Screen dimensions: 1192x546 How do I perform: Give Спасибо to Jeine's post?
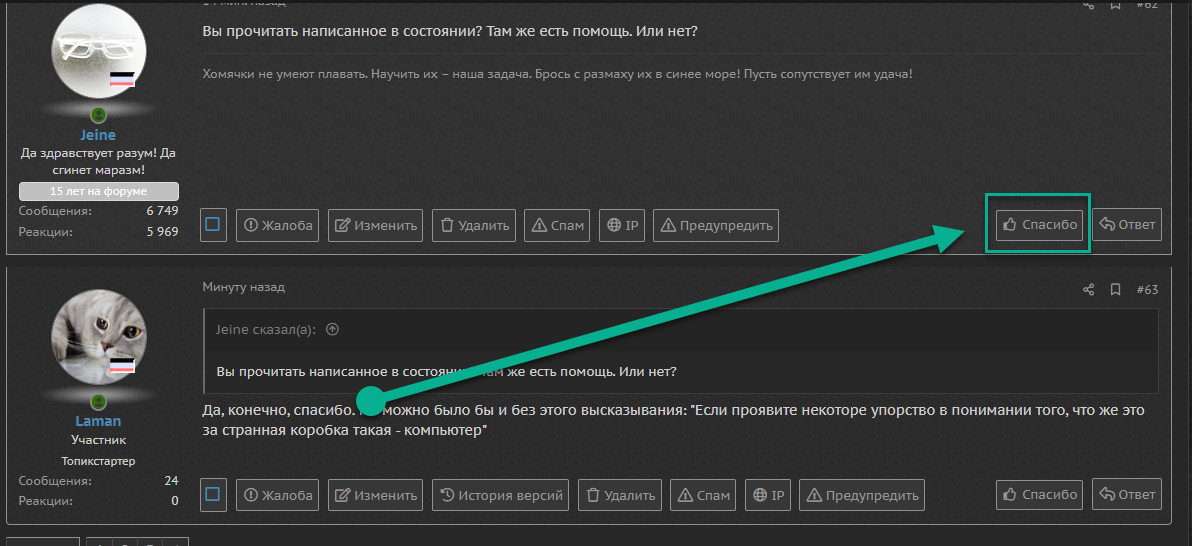coord(1039,224)
